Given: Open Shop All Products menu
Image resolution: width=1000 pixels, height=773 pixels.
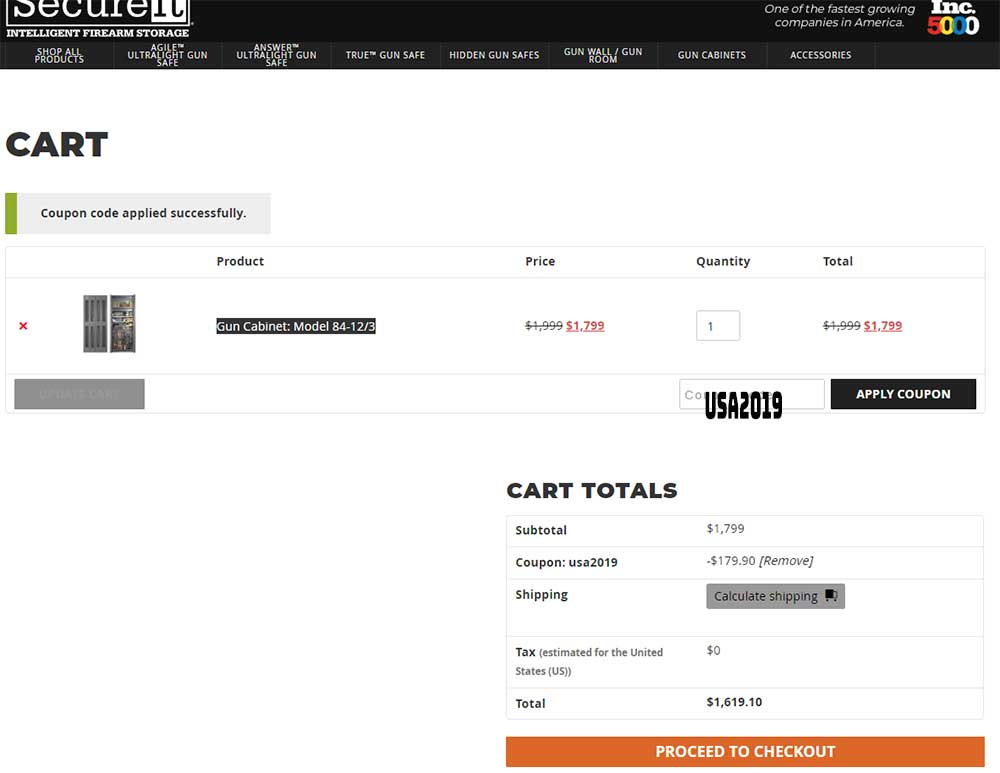Looking at the screenshot, I should coord(59,55).
